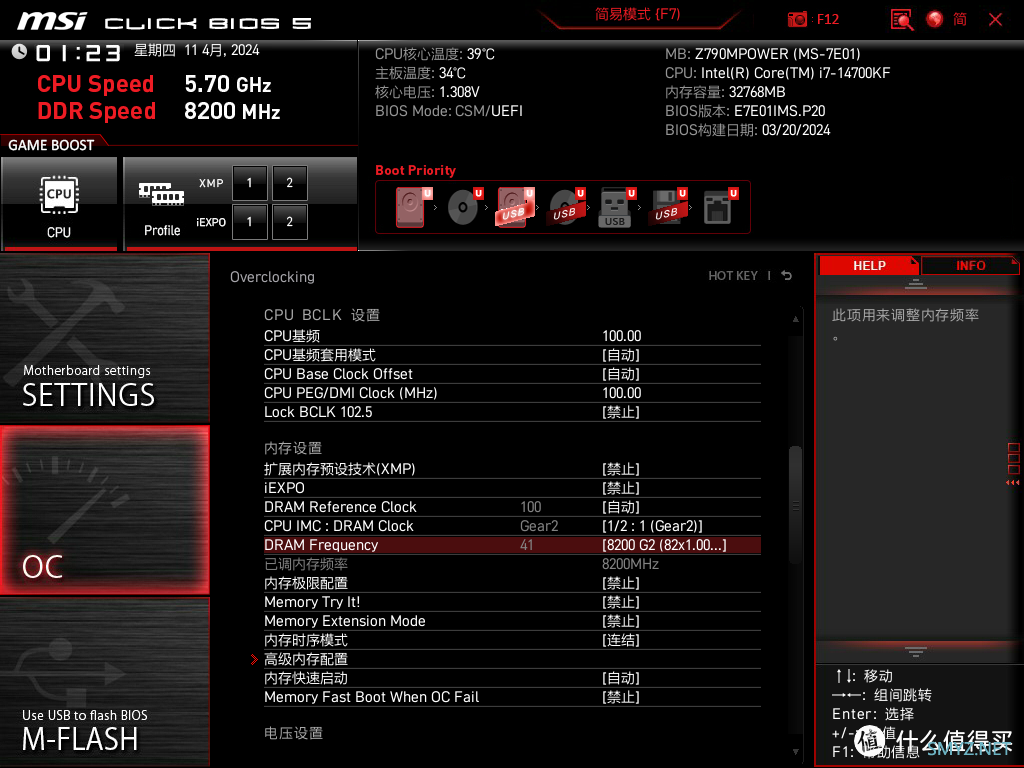Open CPU IMC : DRAM Clock value
The height and width of the screenshot is (768, 1024).
pyautogui.click(x=652, y=526)
